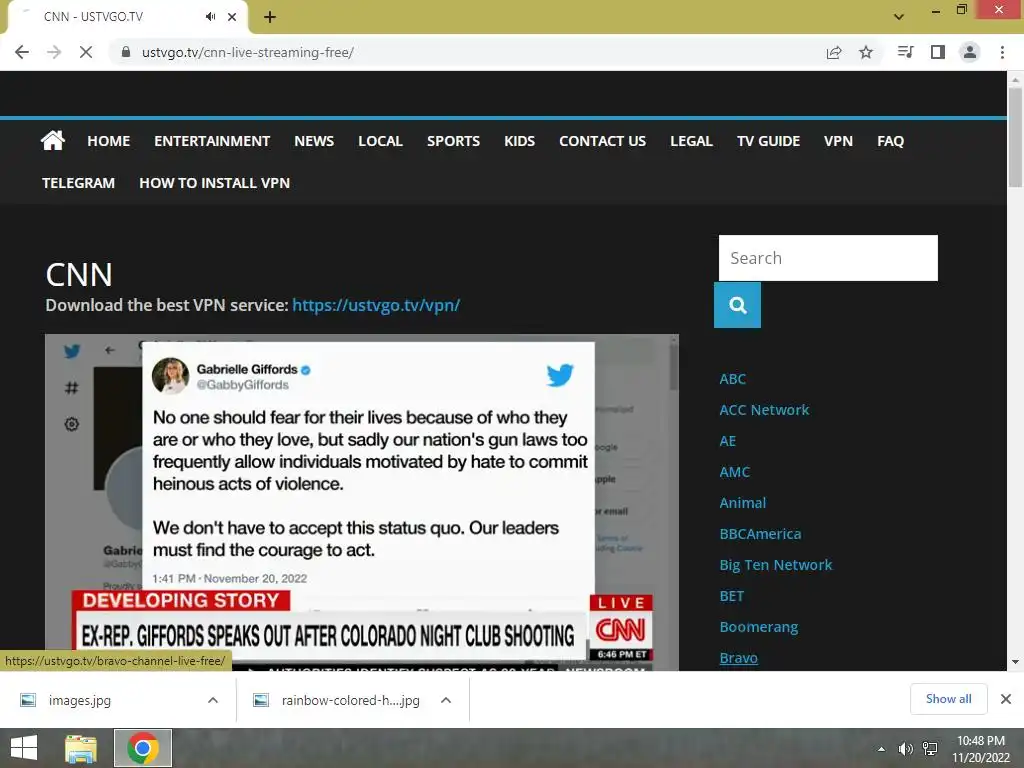Open a new tab with the plus button
The height and width of the screenshot is (768, 1024).
click(270, 17)
